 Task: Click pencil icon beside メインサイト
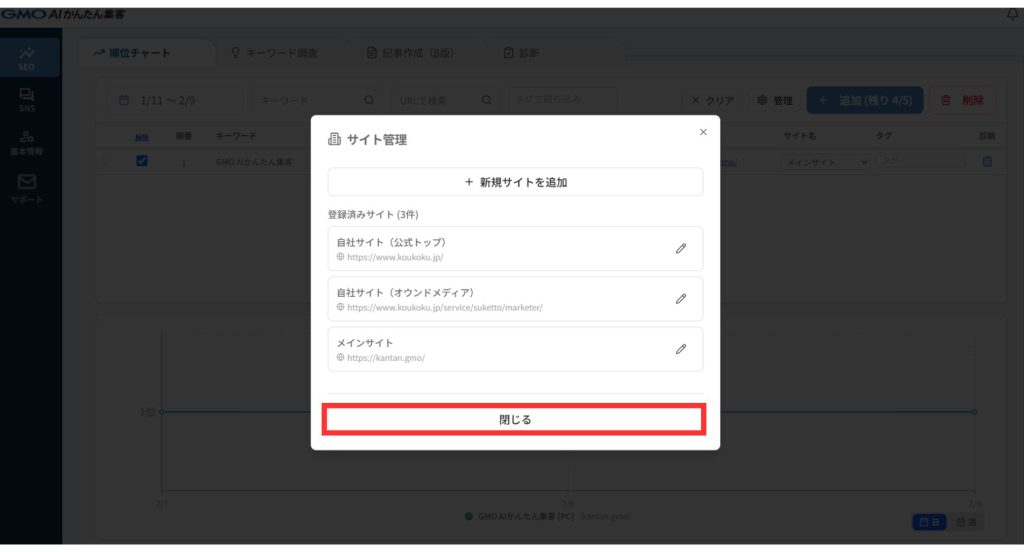click(x=681, y=349)
